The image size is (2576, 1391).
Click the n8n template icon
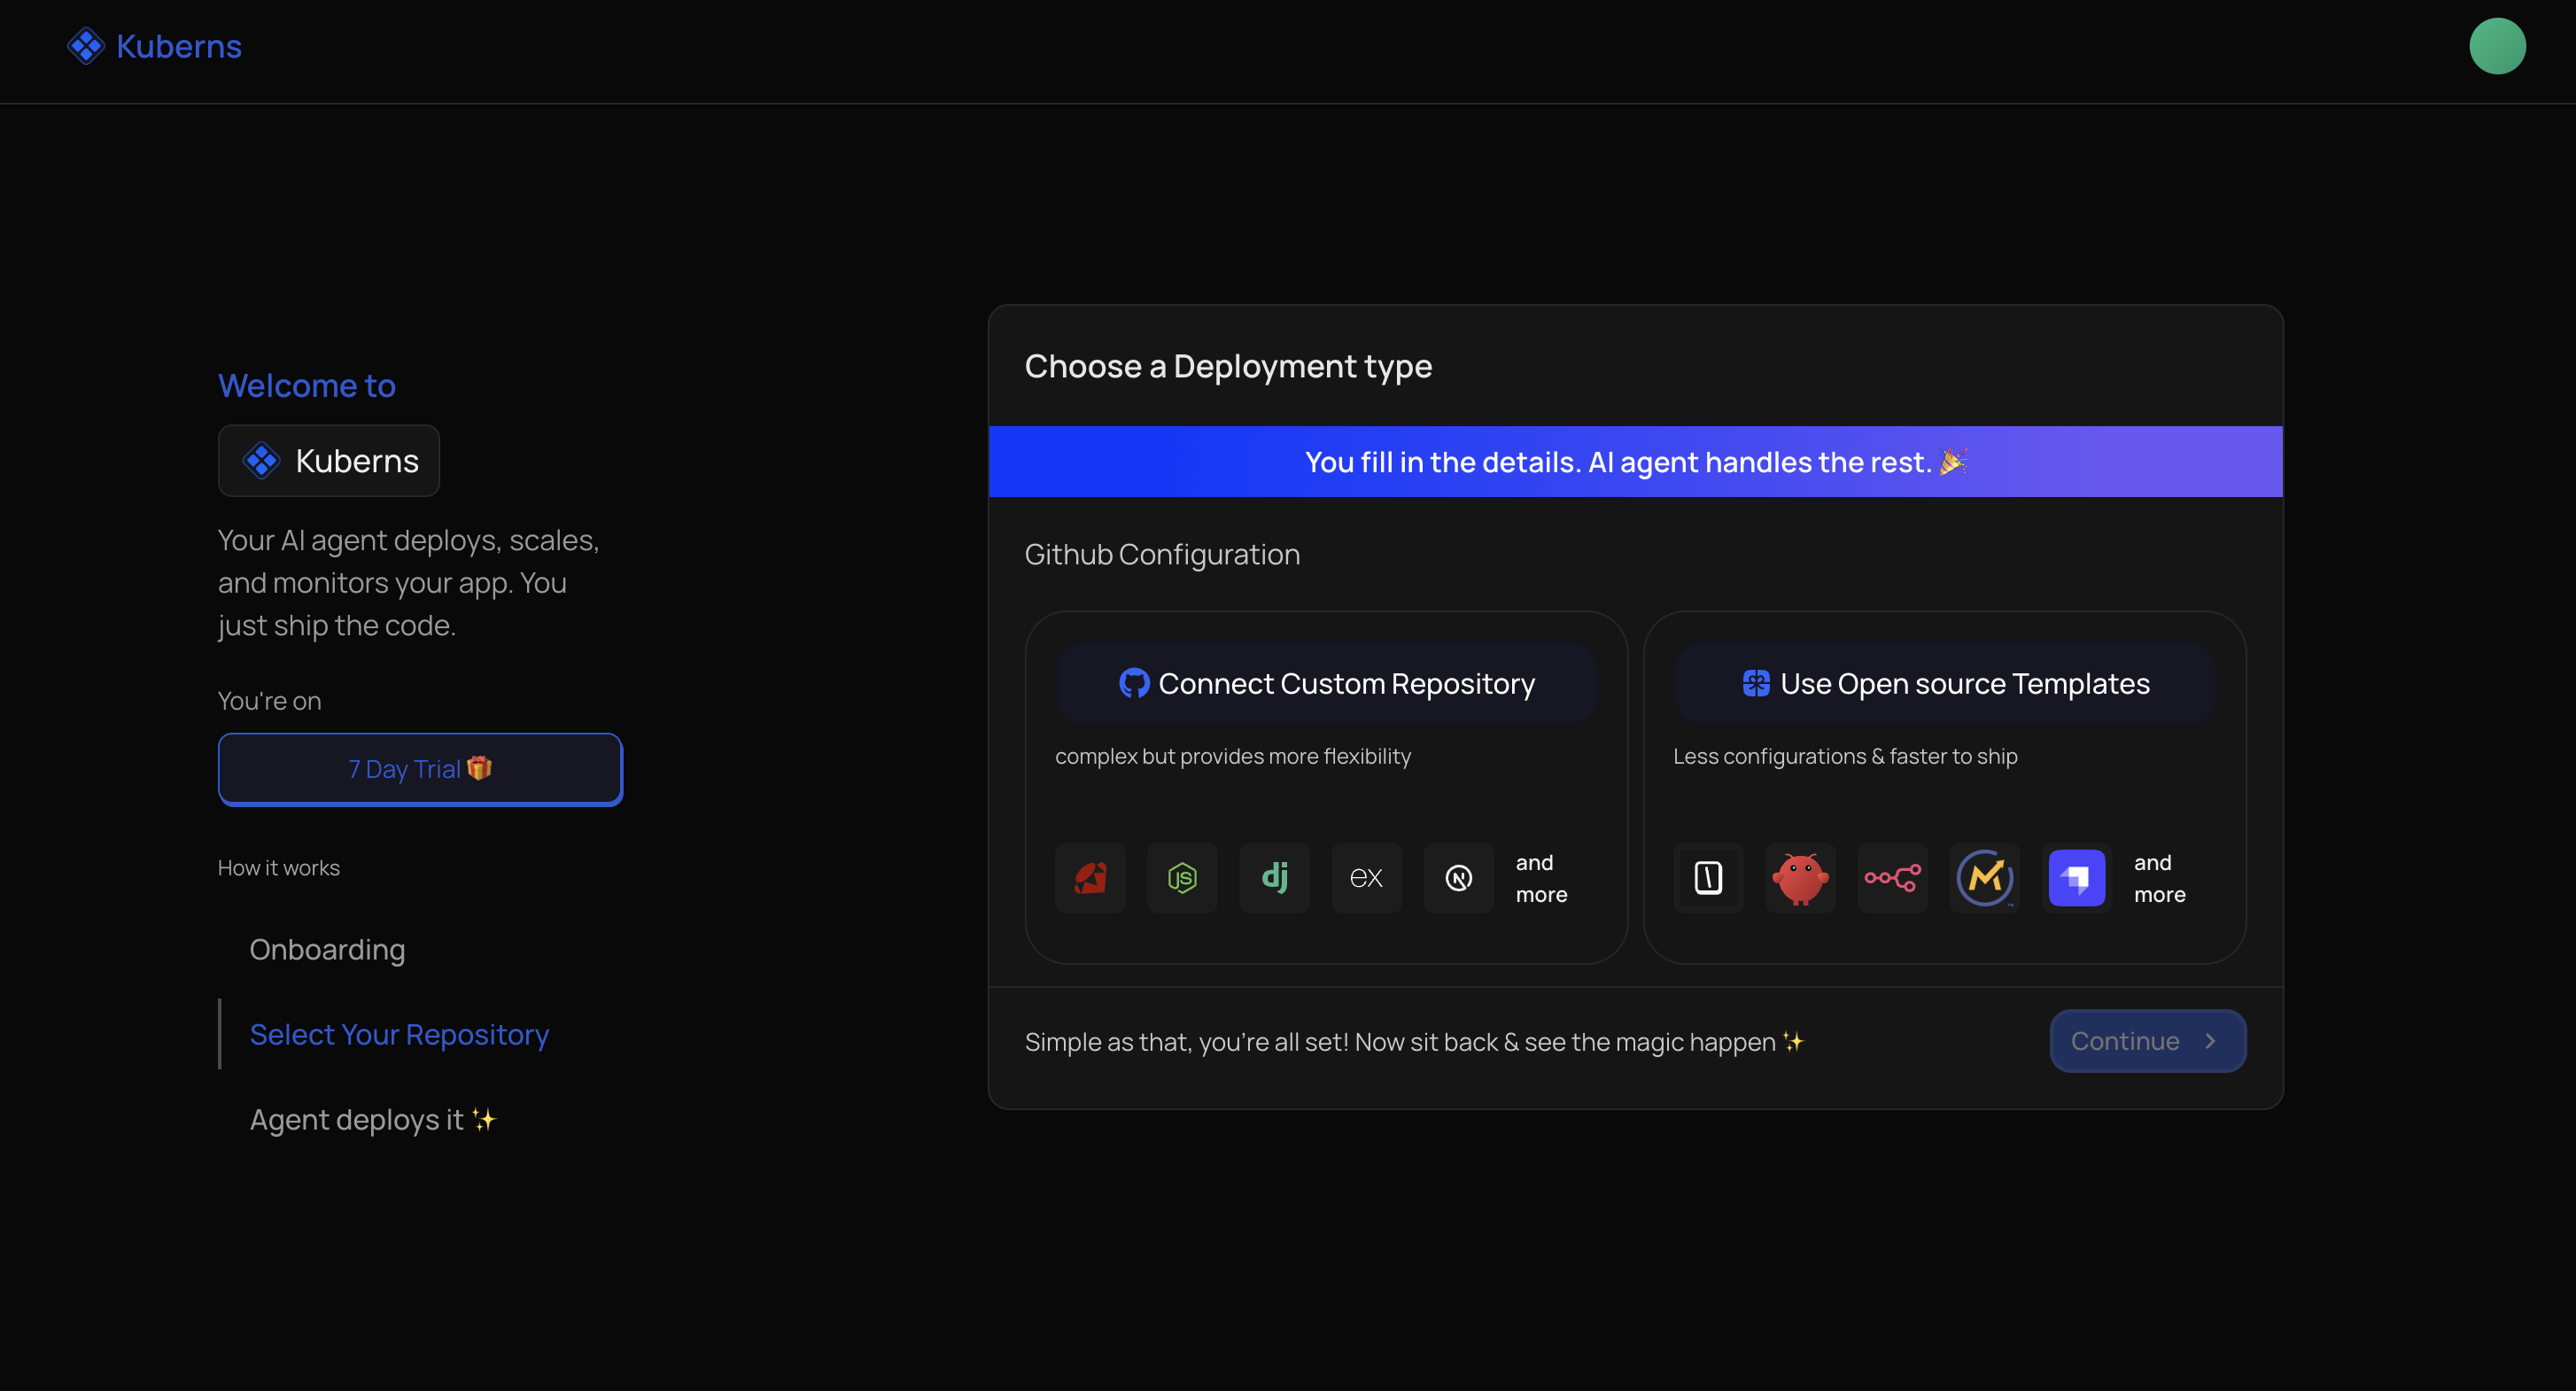[x=1892, y=878]
